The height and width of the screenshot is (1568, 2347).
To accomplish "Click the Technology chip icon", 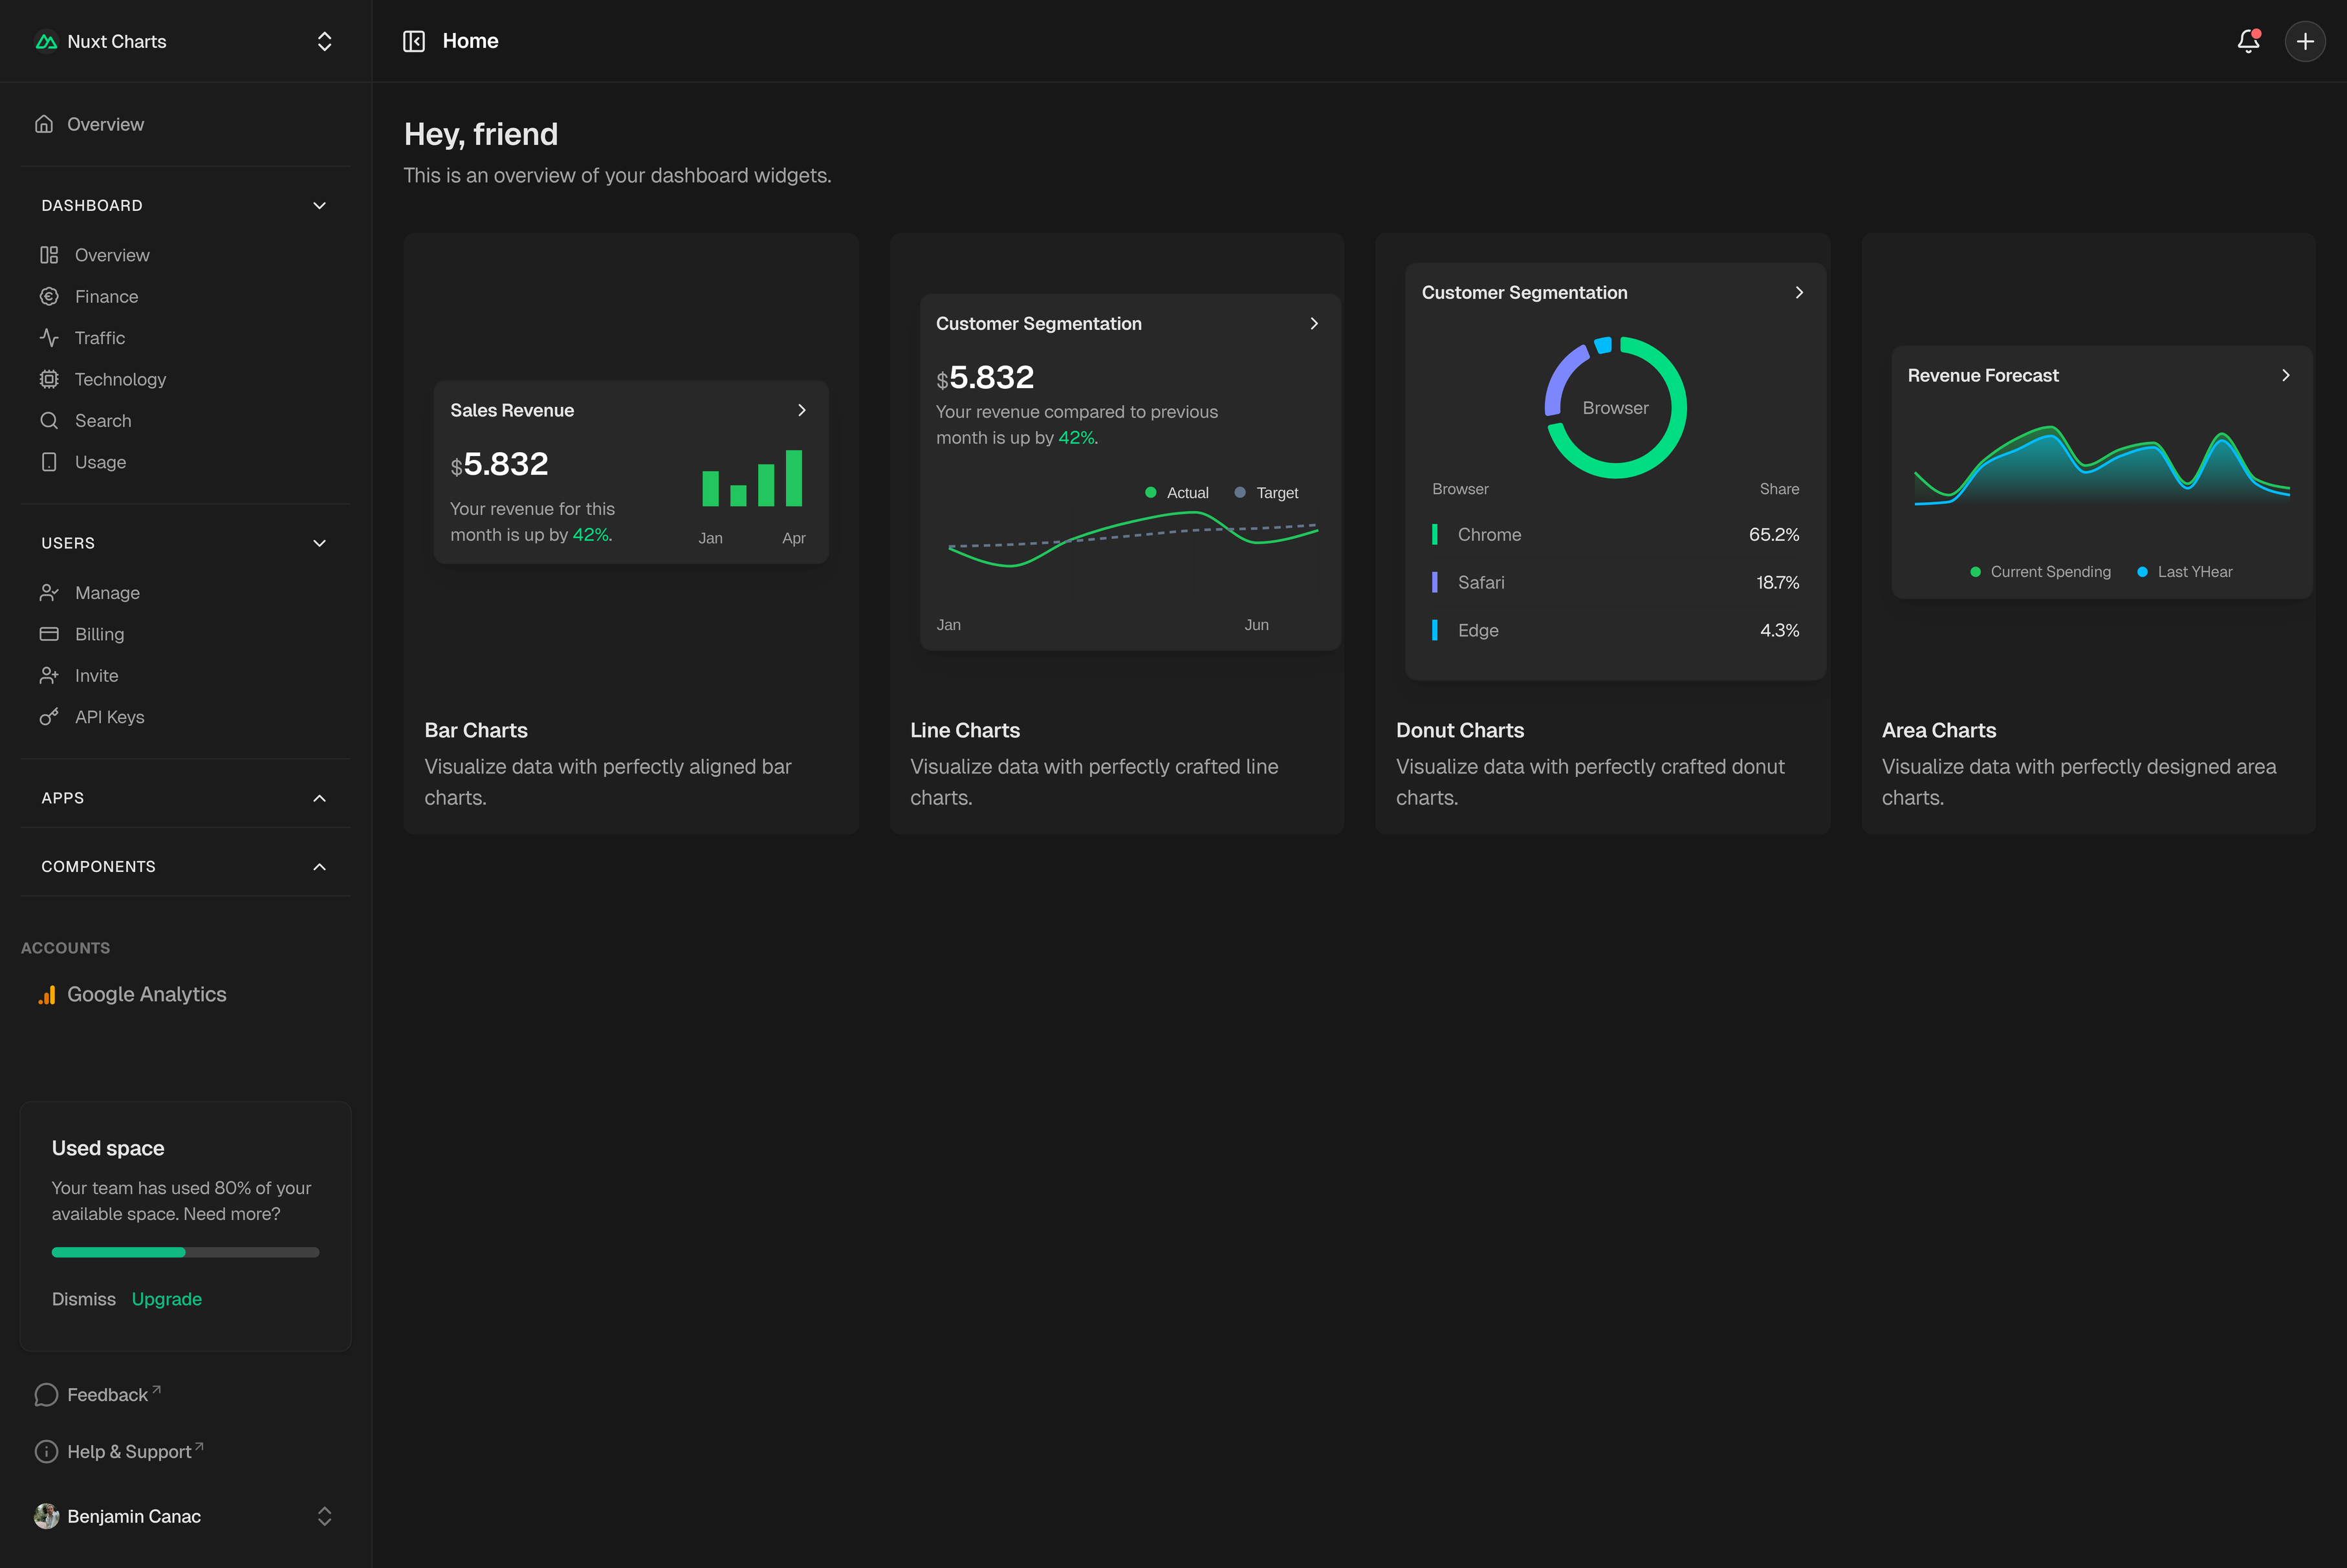I will [49, 379].
